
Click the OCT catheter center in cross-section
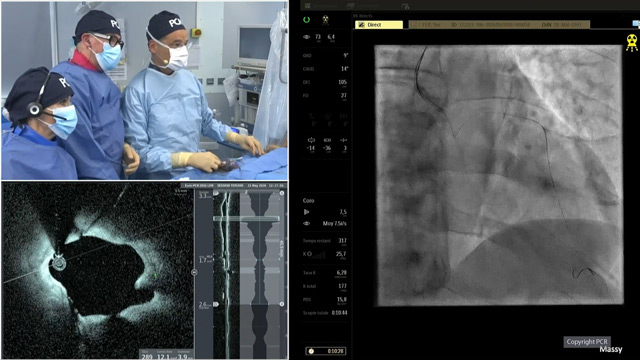tap(59, 262)
